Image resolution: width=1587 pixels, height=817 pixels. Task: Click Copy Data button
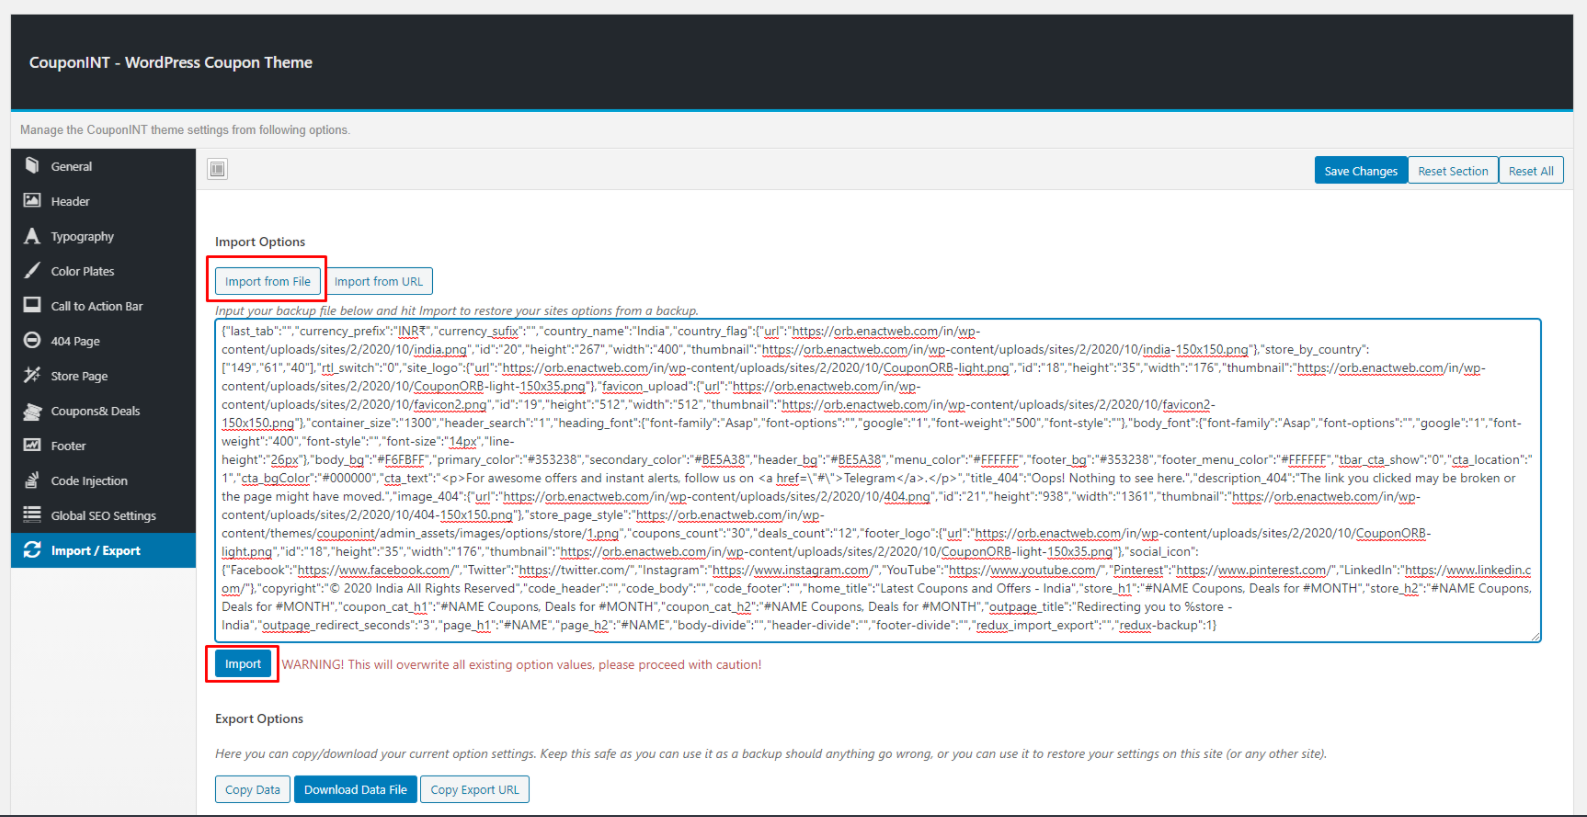(x=253, y=789)
